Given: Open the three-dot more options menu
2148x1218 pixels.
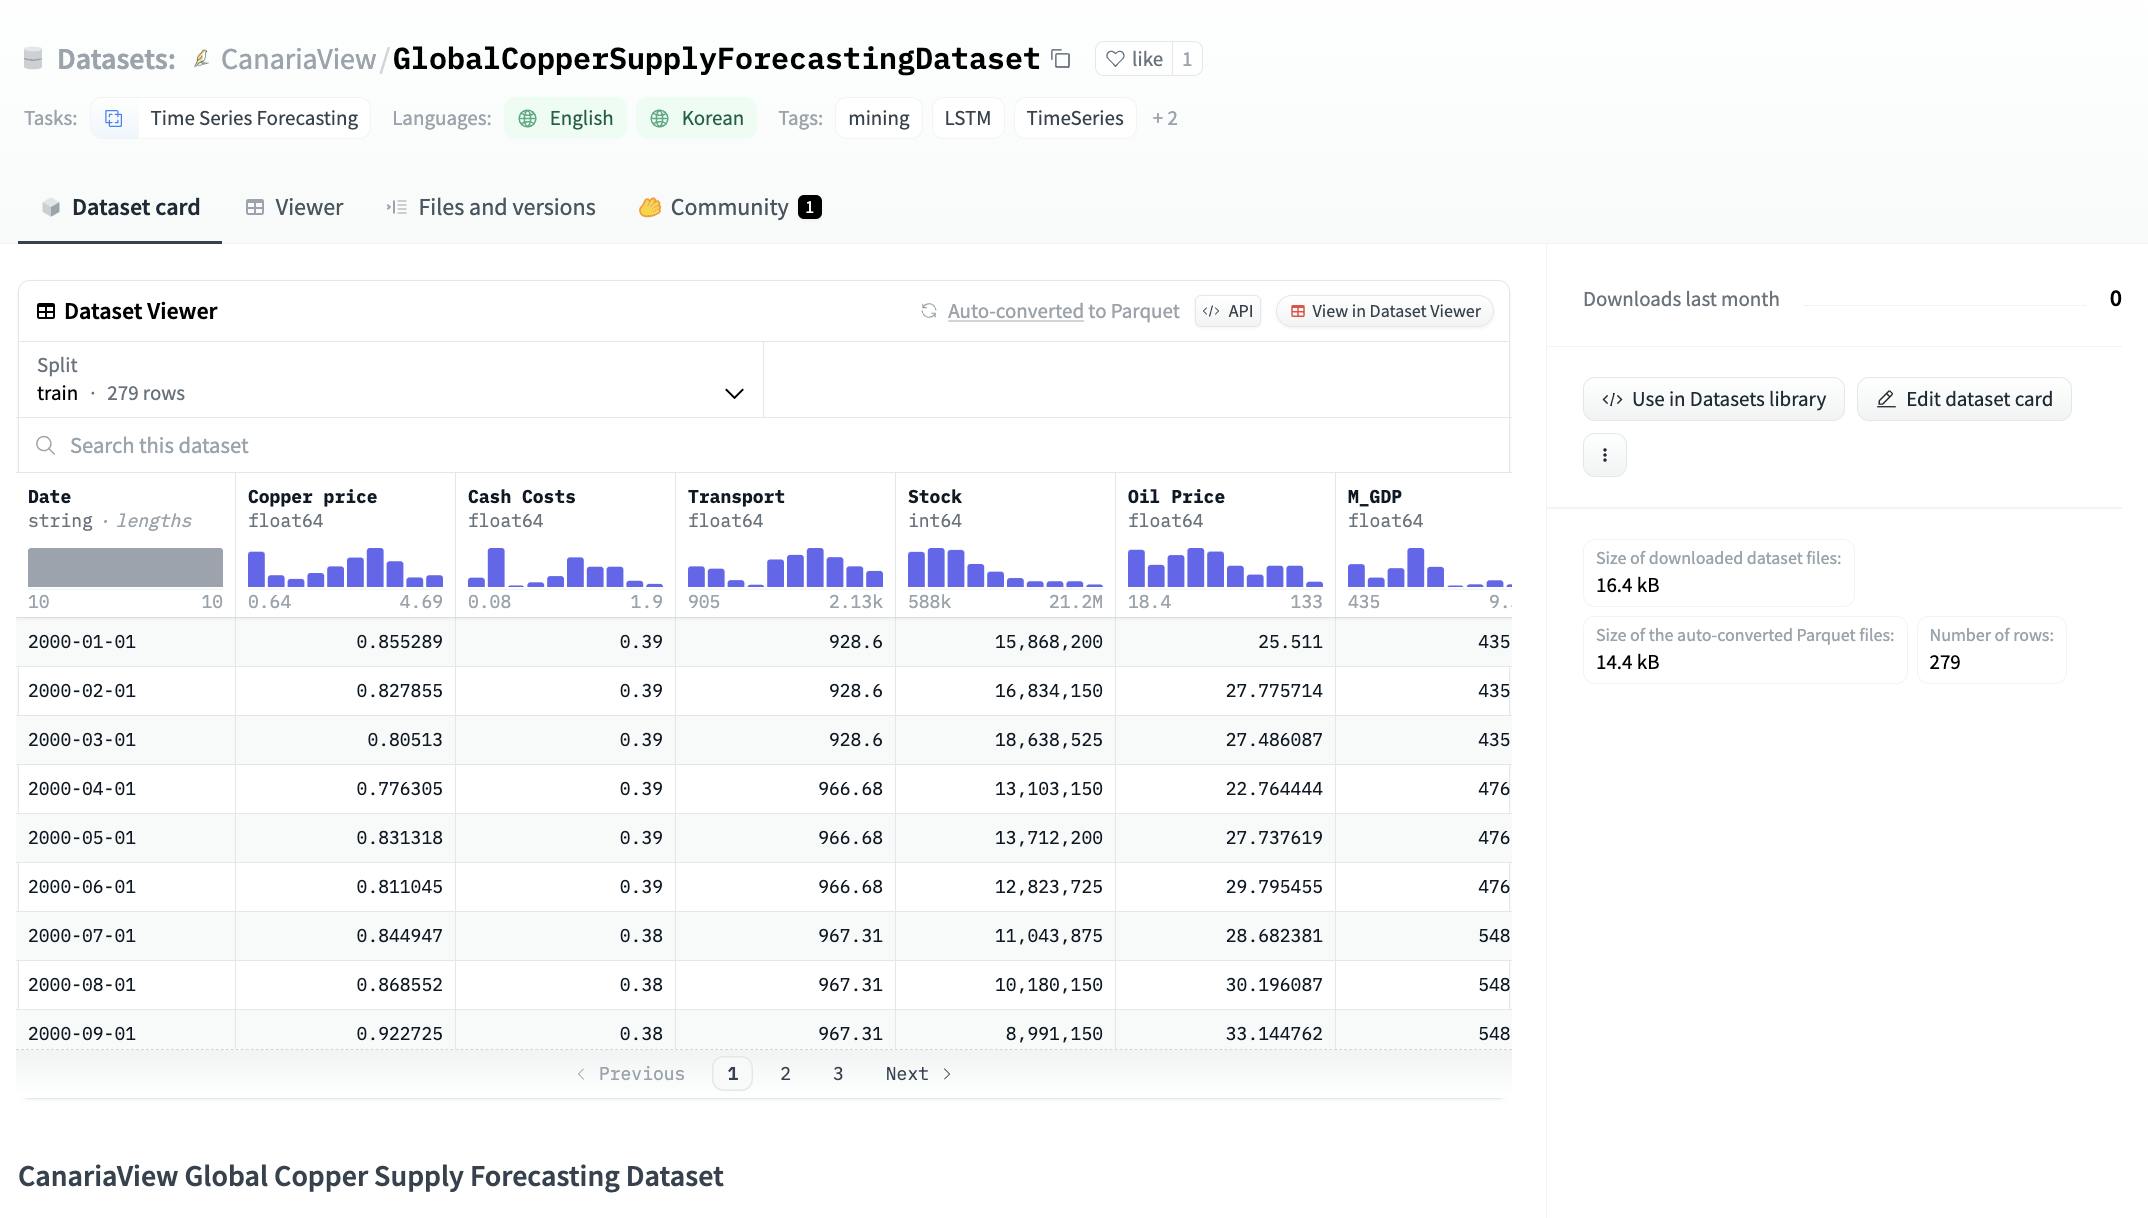Looking at the screenshot, I should point(1604,455).
